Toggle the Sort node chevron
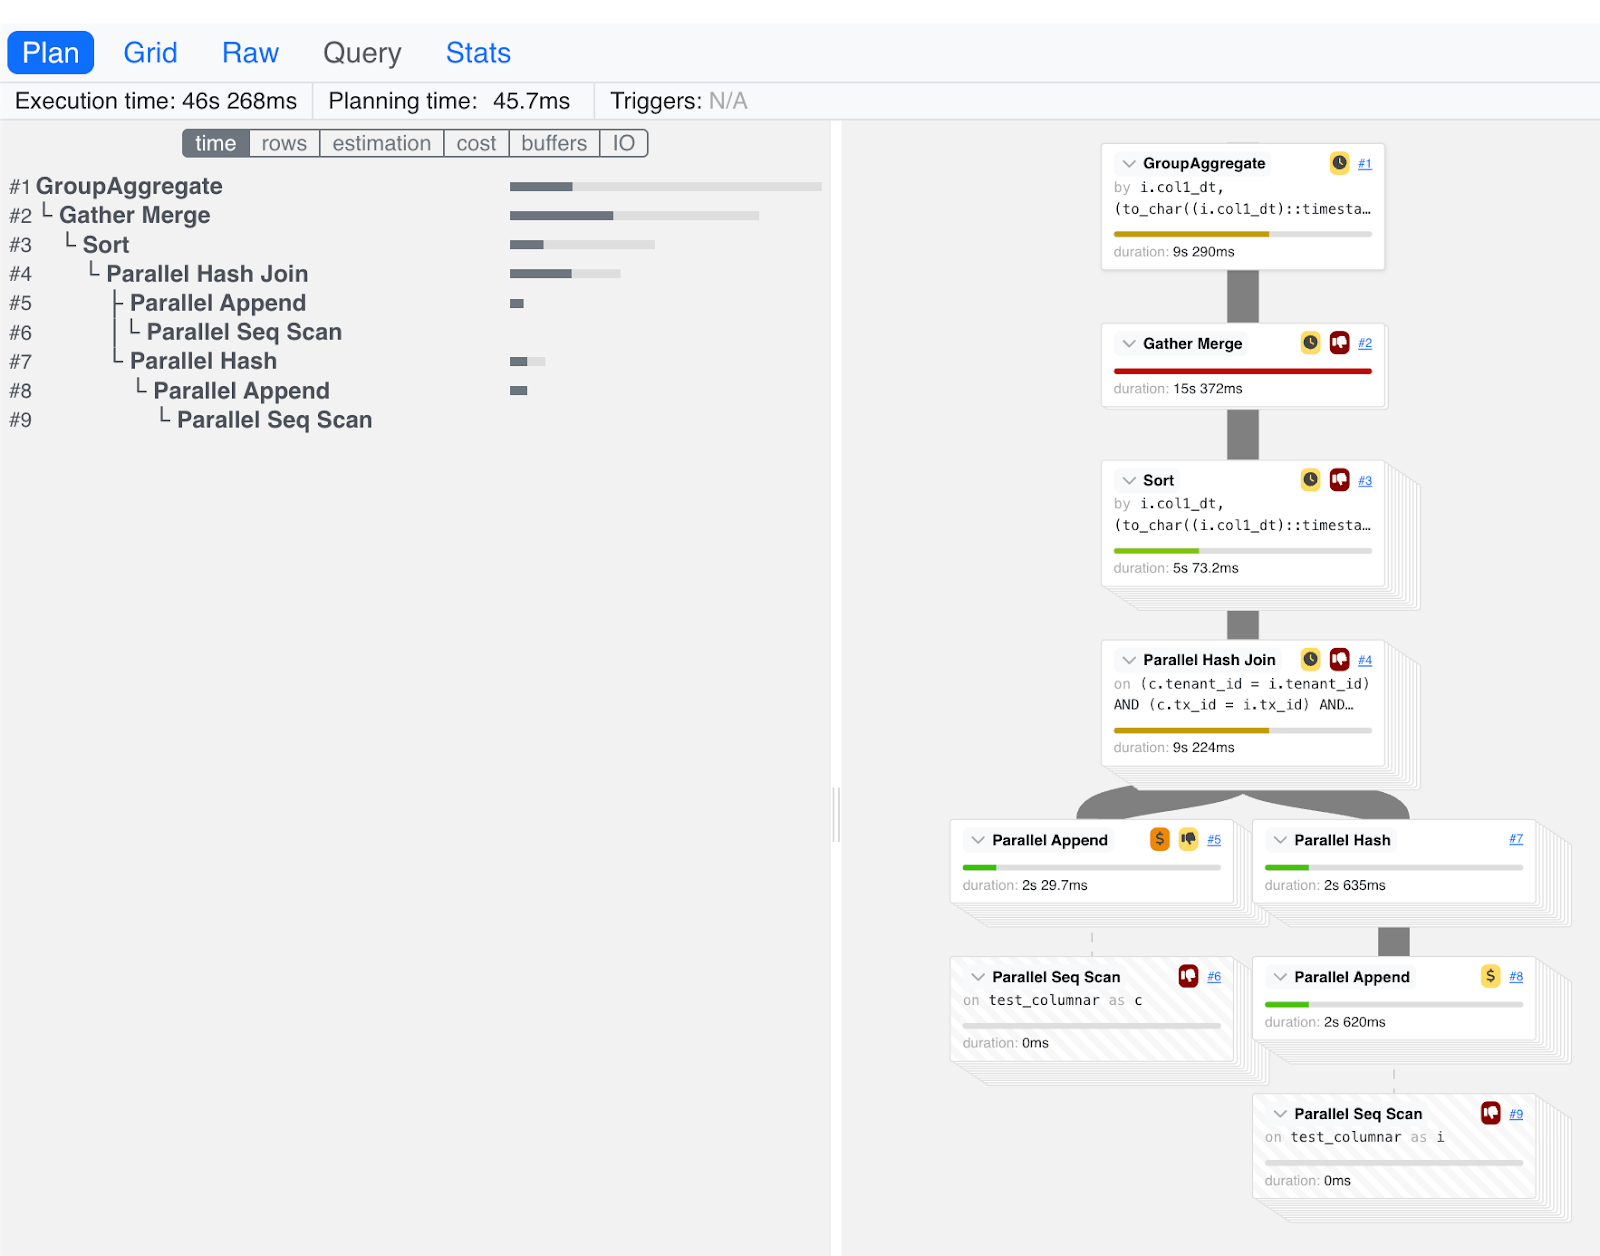Screen dimensions: 1600x1256 coord(1129,481)
